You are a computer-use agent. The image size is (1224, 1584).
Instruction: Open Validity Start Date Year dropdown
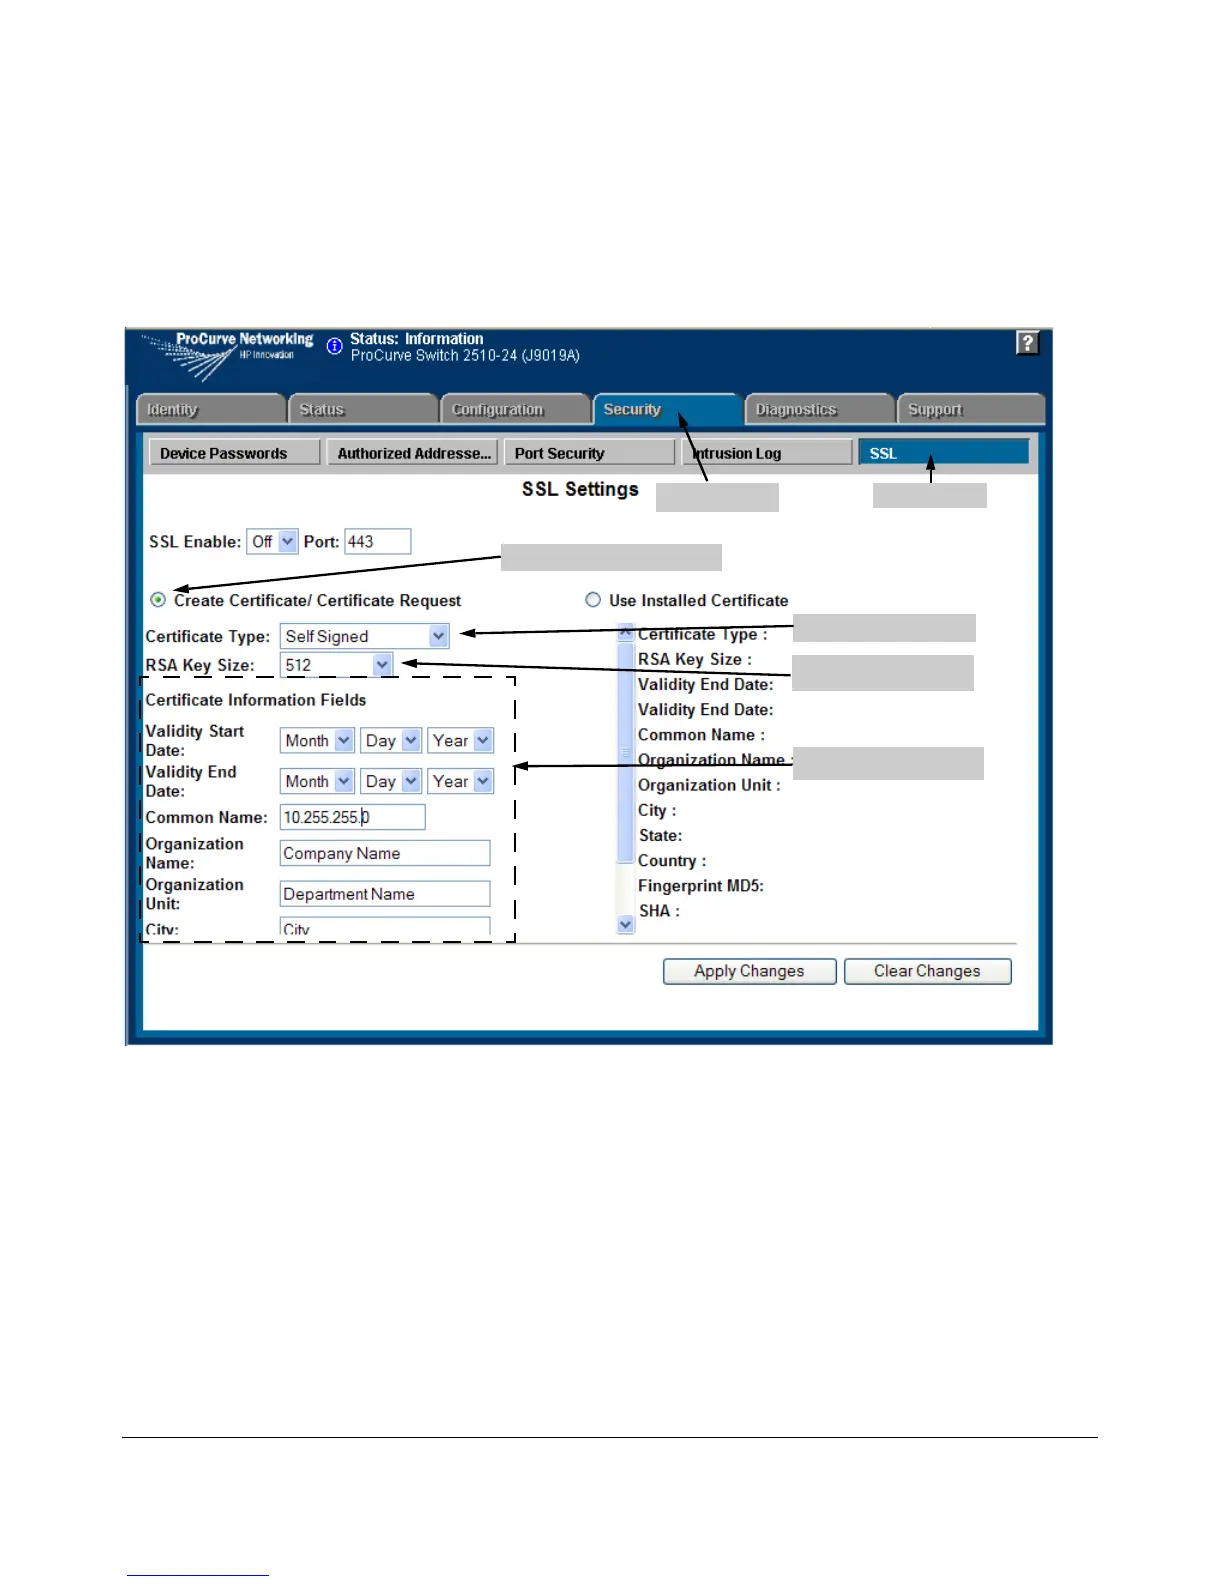click(x=461, y=740)
